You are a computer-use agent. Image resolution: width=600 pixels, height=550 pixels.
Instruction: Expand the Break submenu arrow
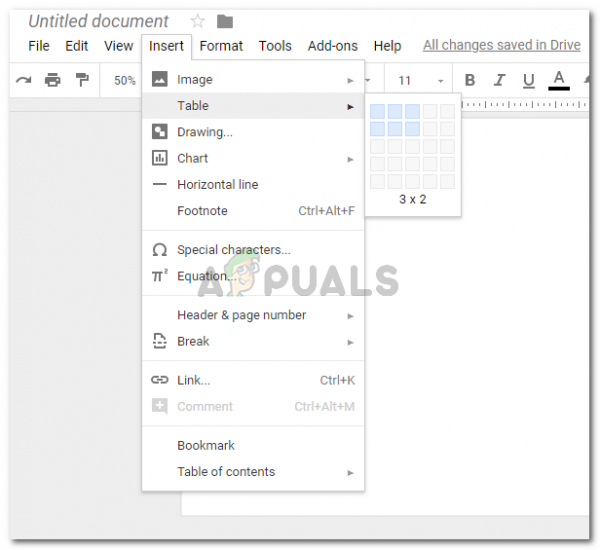click(x=350, y=342)
